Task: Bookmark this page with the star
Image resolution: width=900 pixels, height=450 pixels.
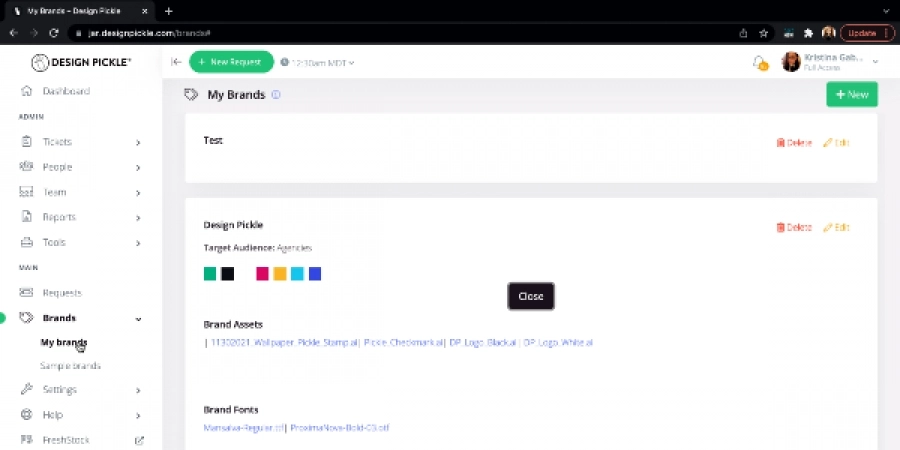Action: click(x=763, y=33)
